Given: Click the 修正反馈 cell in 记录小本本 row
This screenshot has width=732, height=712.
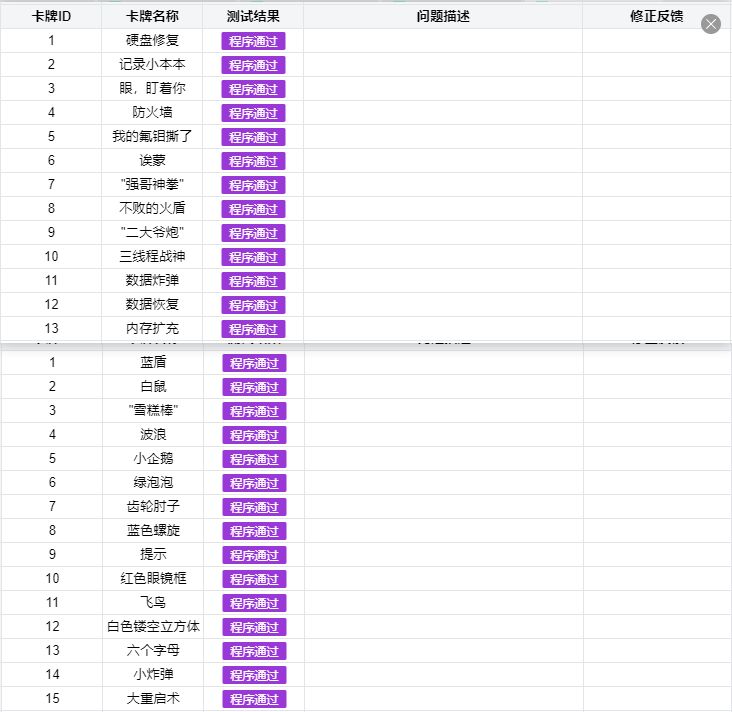Looking at the screenshot, I should tap(656, 64).
